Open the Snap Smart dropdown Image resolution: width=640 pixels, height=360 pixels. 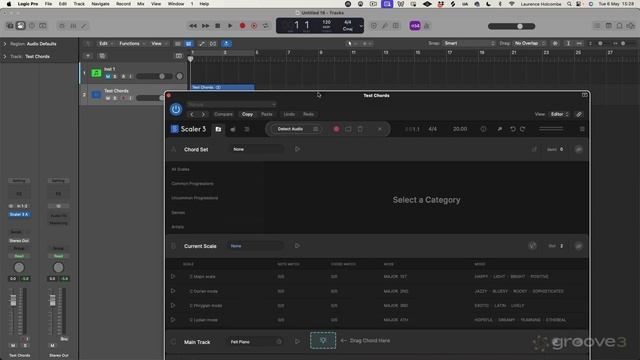point(469,43)
